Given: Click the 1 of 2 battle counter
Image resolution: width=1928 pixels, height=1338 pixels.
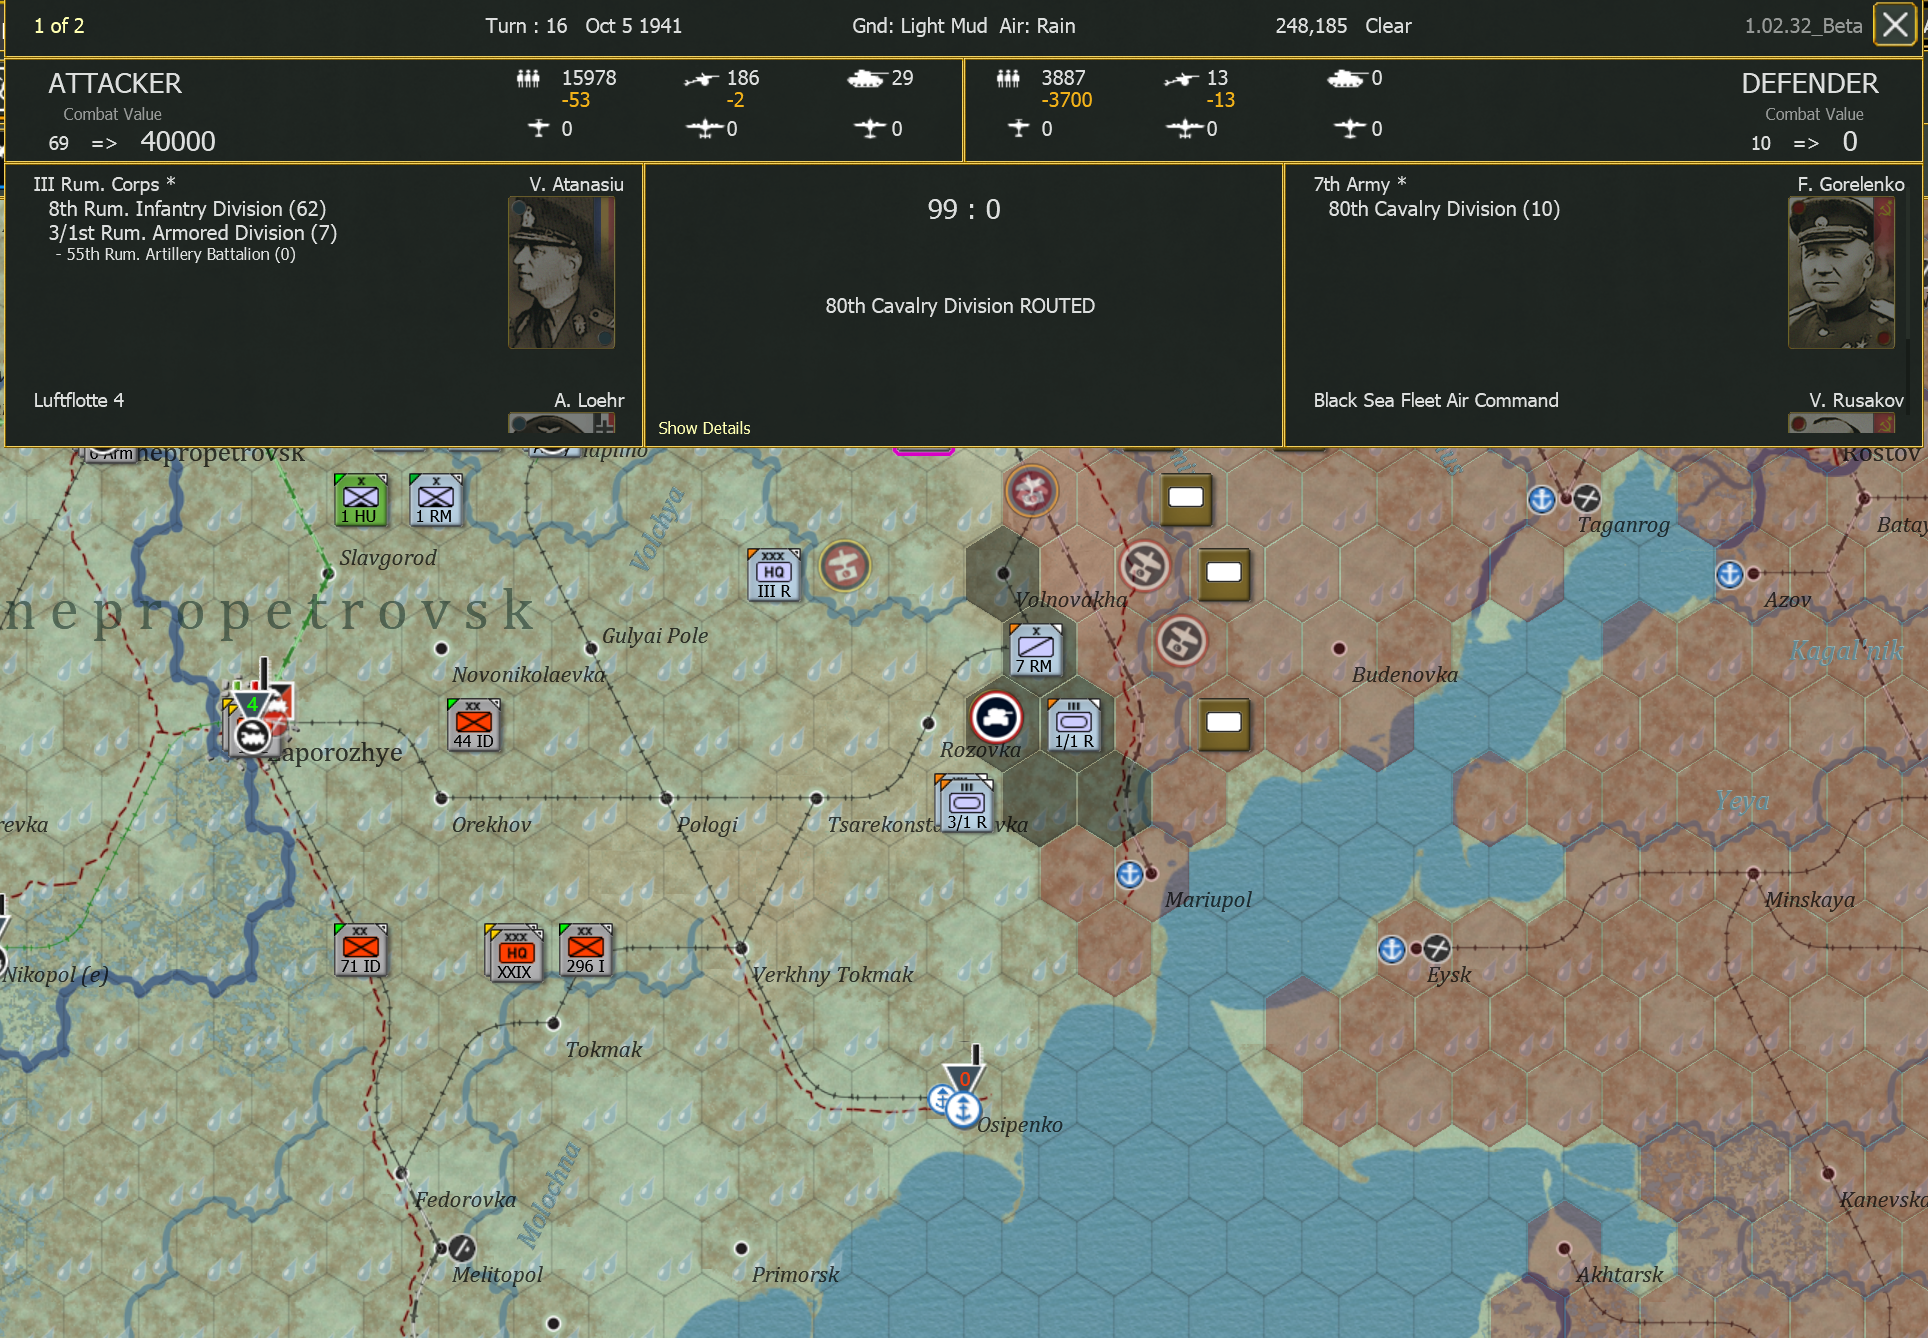Looking at the screenshot, I should 59,26.
